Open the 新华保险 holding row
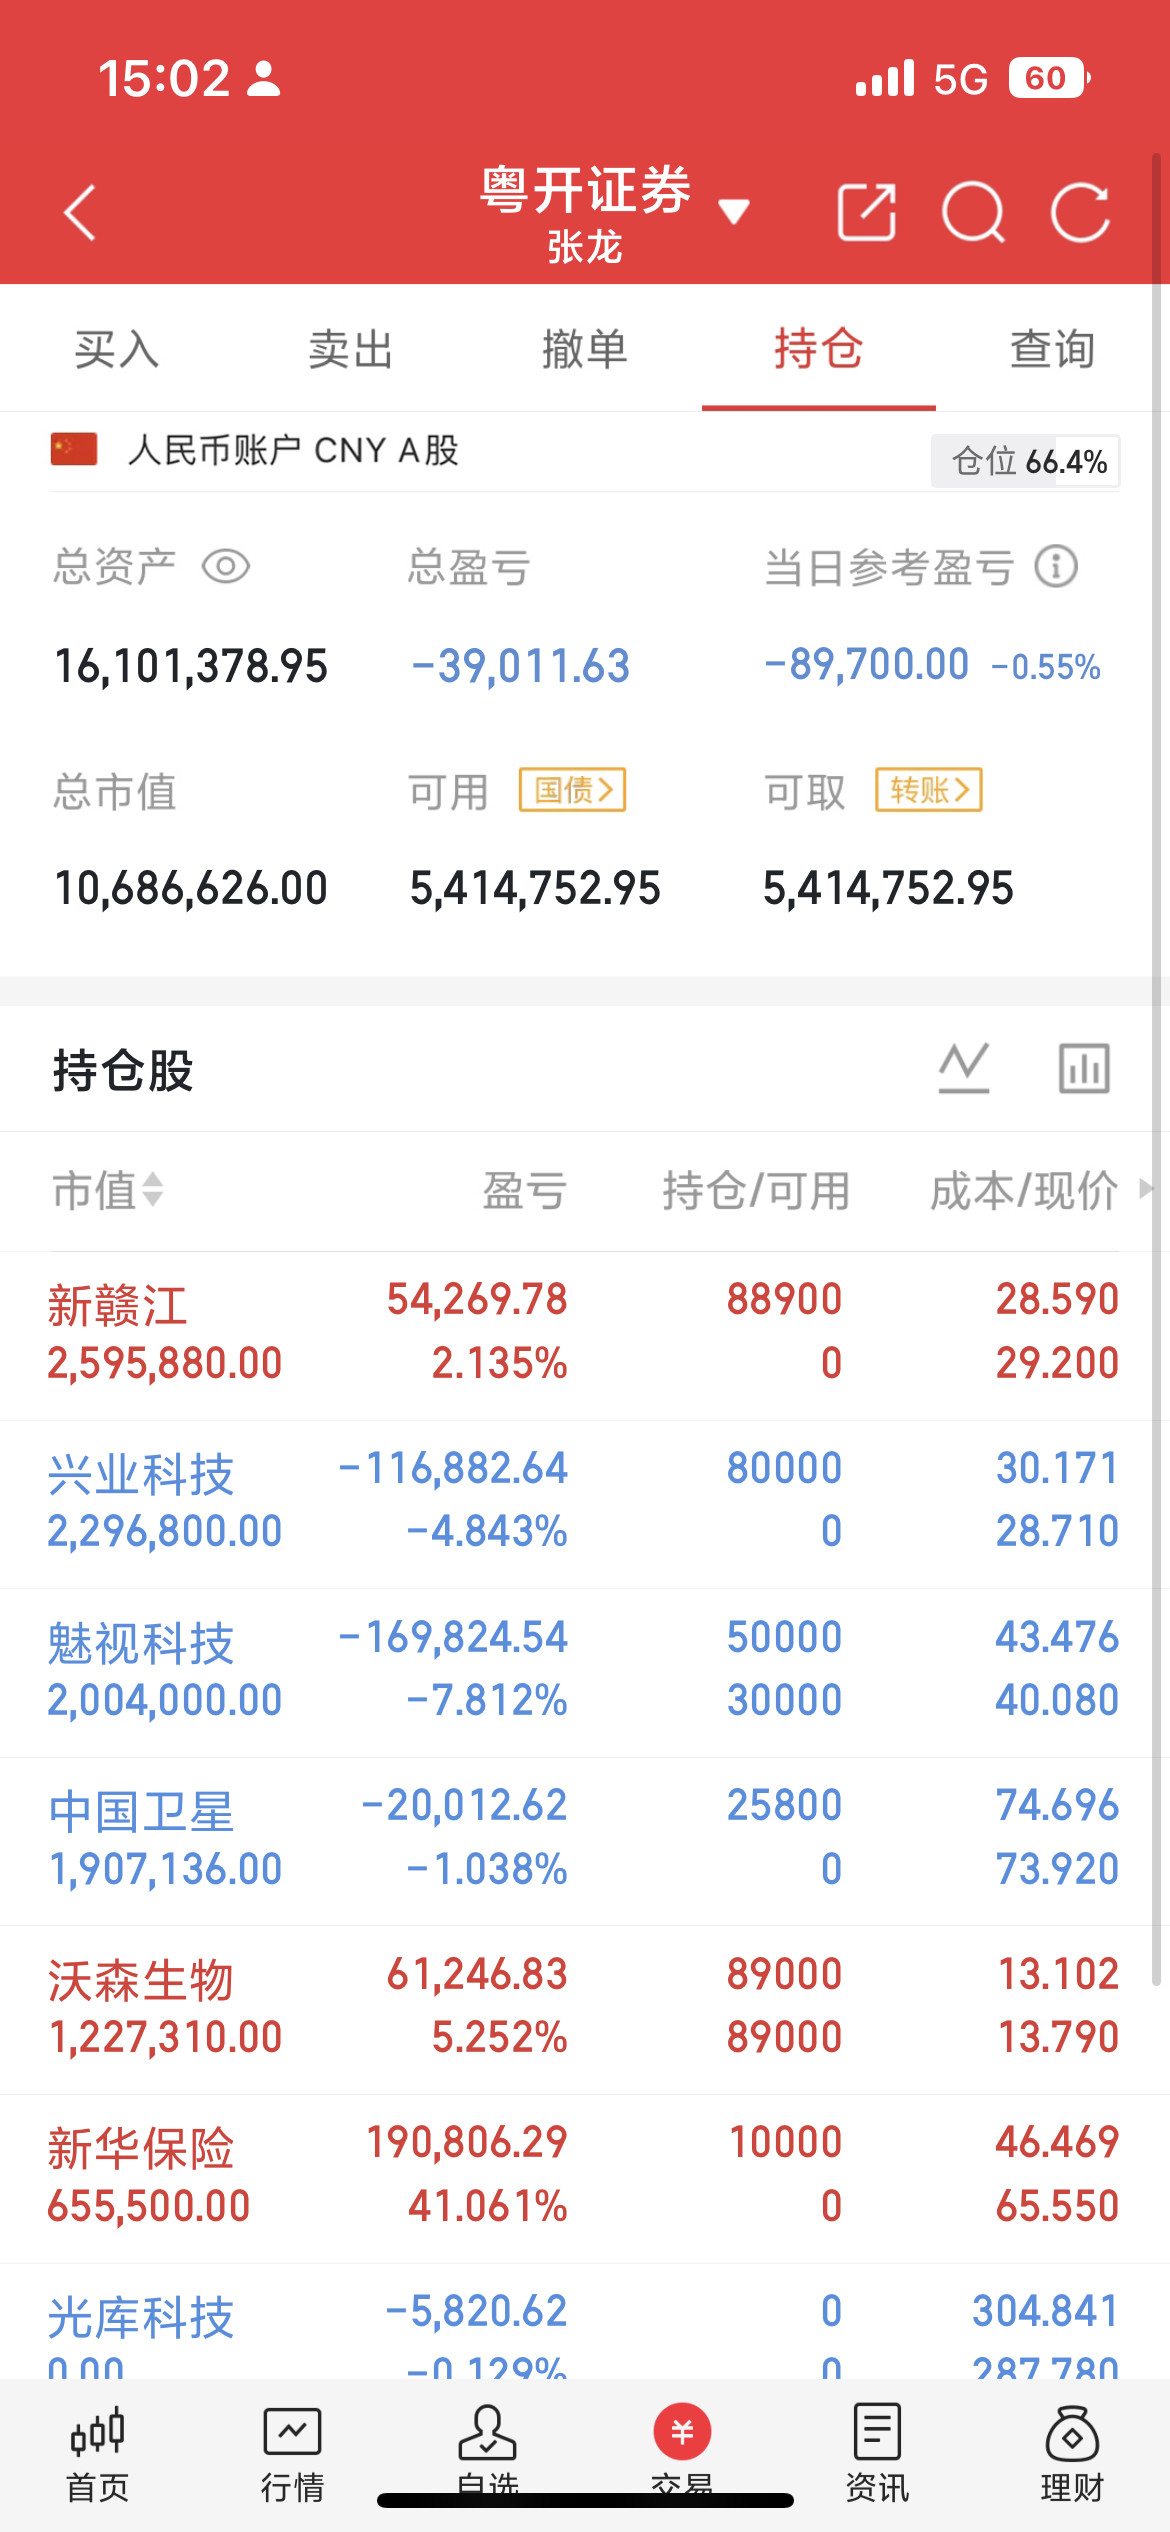 [585, 2178]
